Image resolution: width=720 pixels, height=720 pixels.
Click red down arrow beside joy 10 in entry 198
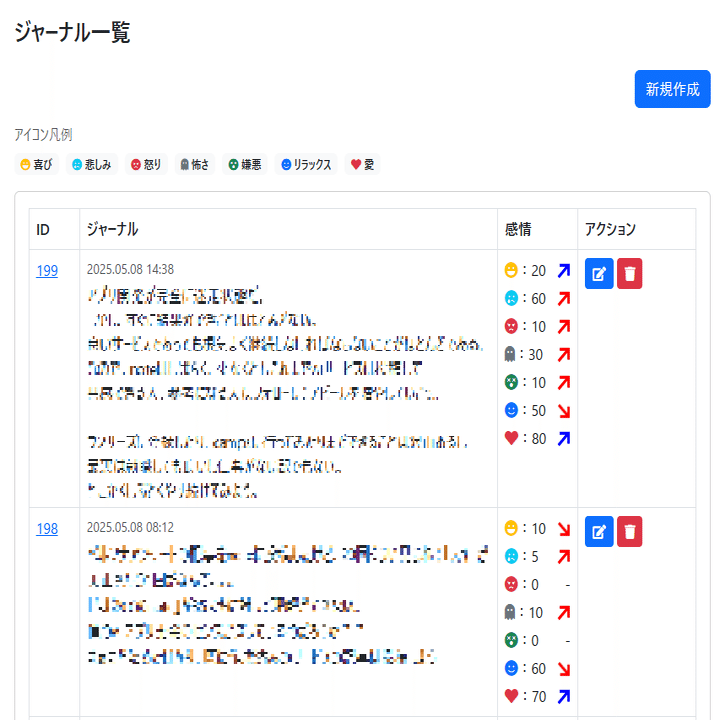tap(564, 529)
